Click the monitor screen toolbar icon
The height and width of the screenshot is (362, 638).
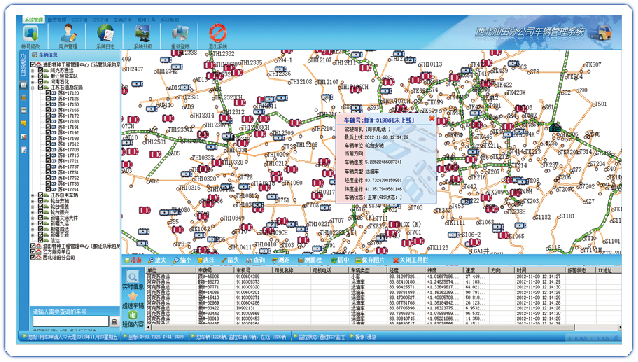[x=142, y=33]
